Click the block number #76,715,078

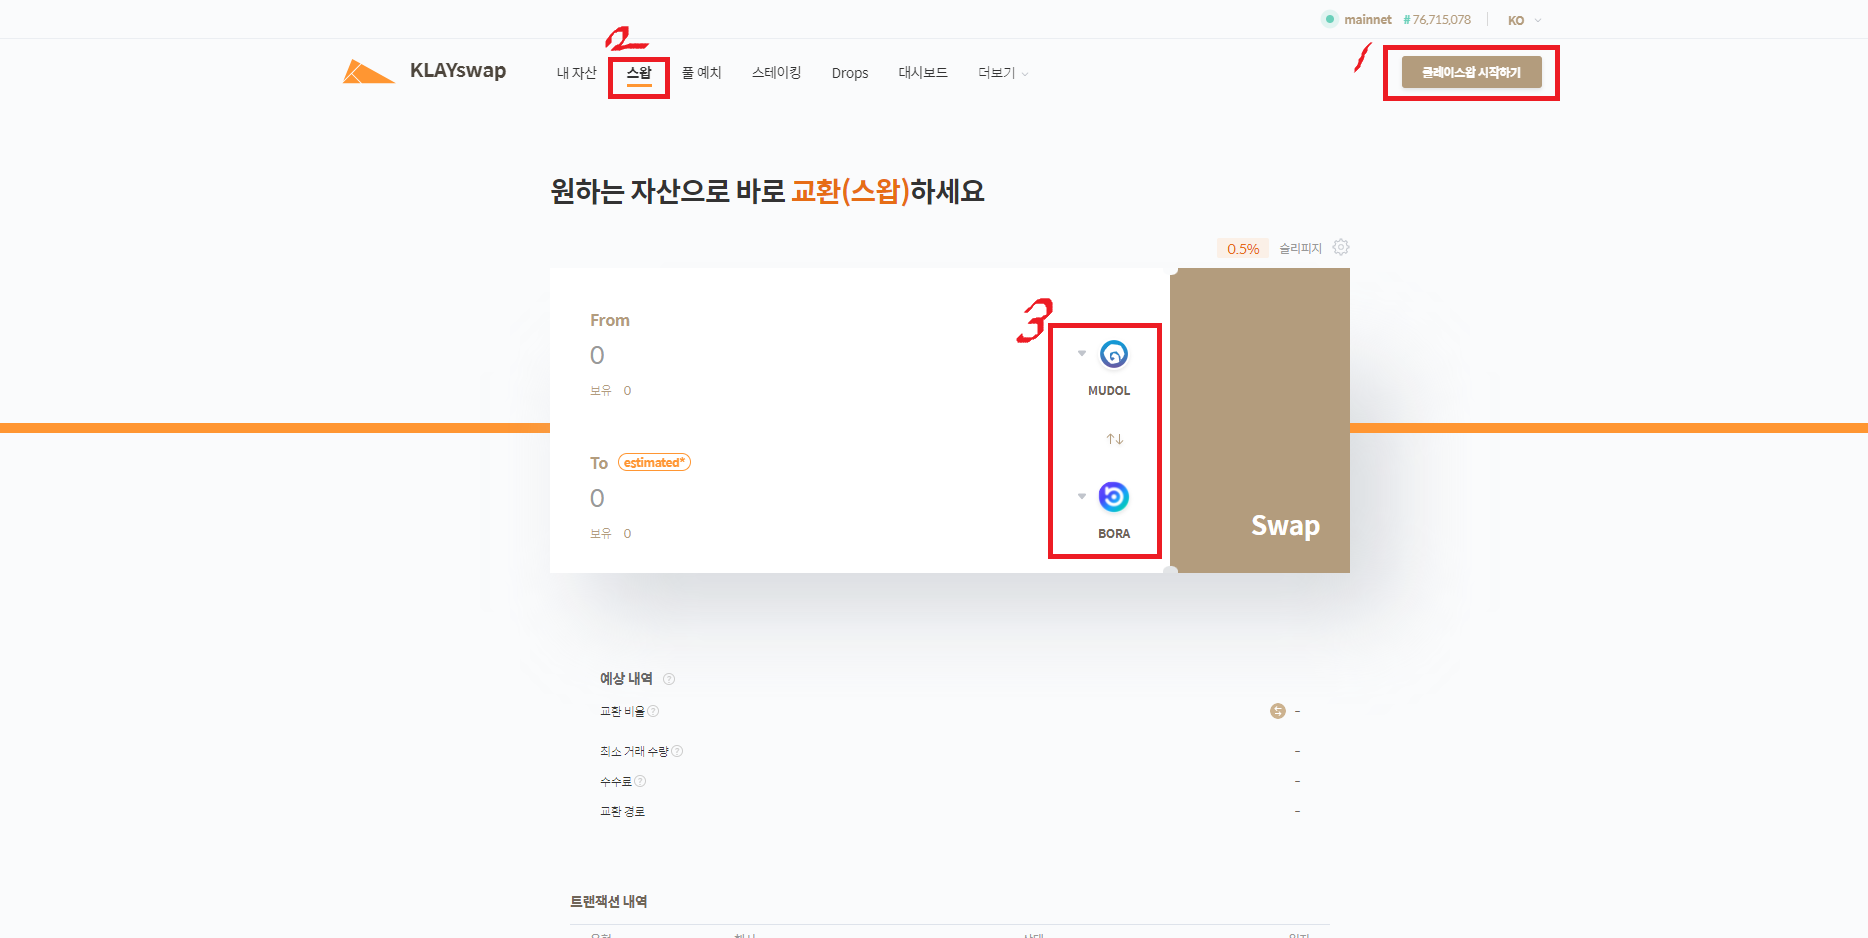point(1437,19)
